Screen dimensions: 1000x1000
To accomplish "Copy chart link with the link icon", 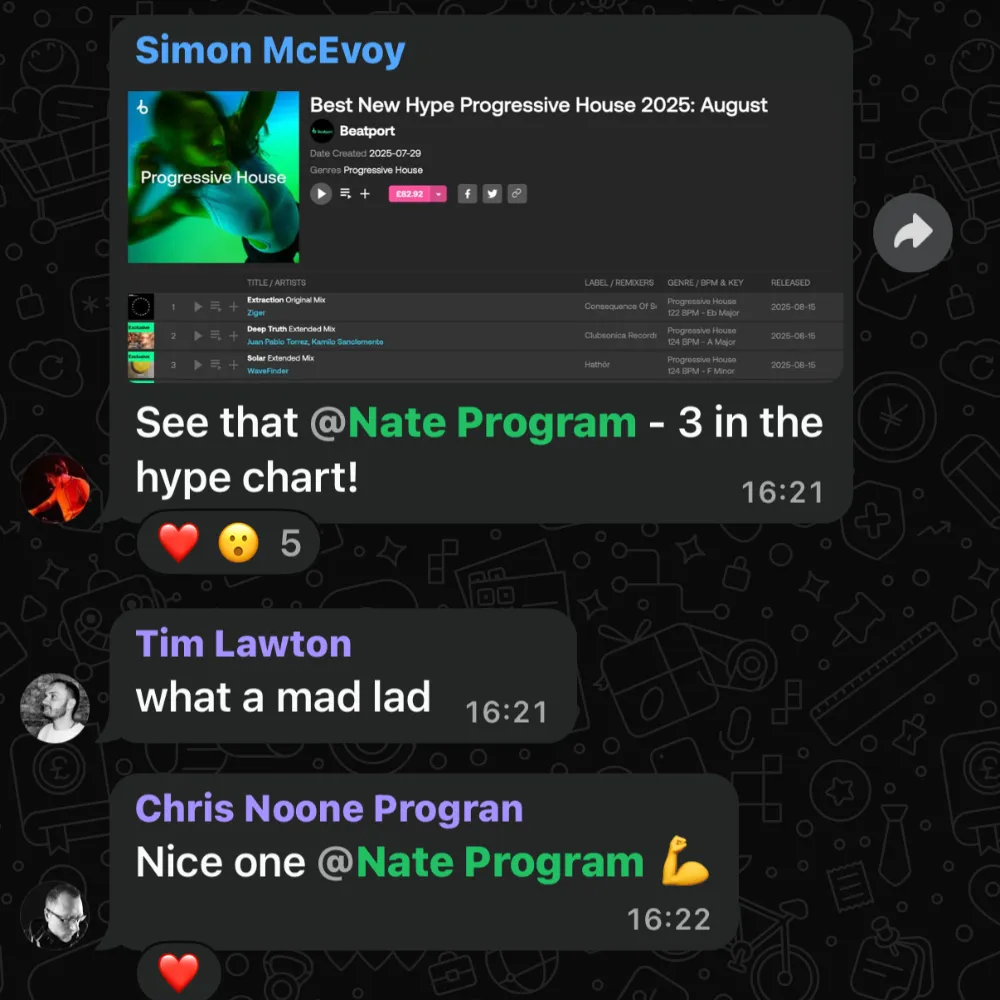I will 517,194.
